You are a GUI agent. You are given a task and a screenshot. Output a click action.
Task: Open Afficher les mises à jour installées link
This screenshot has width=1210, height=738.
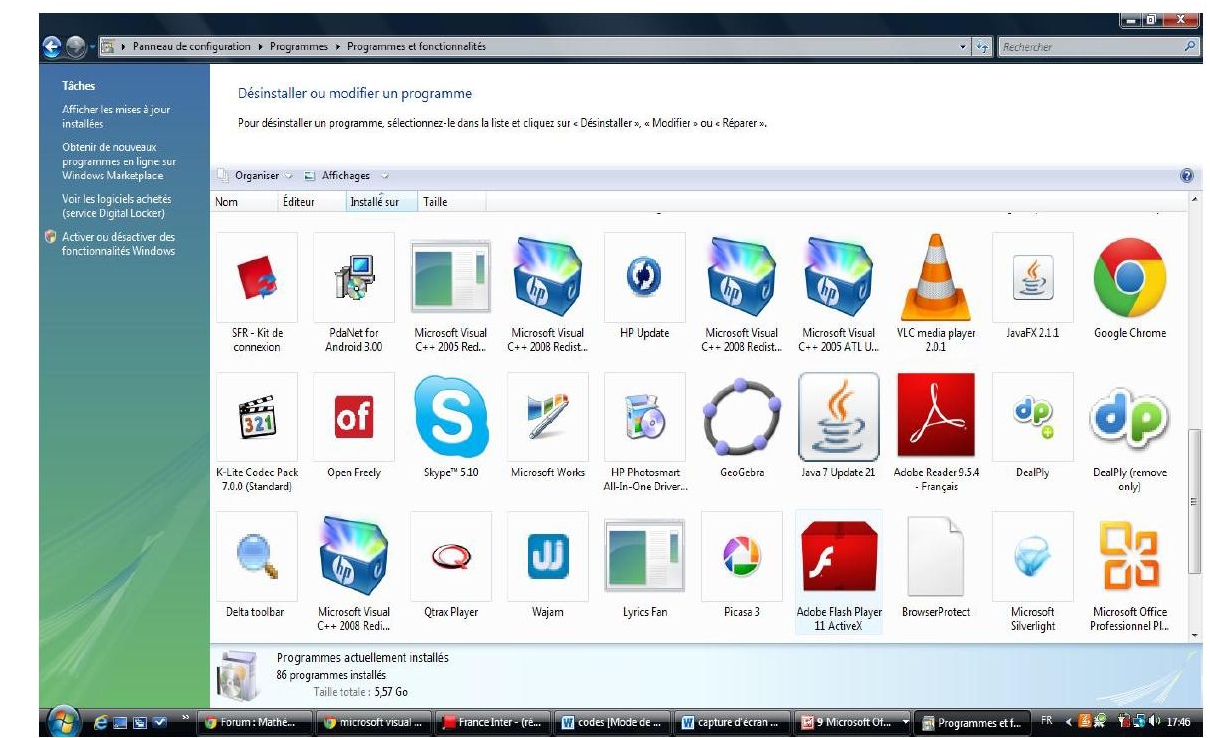(x=116, y=117)
